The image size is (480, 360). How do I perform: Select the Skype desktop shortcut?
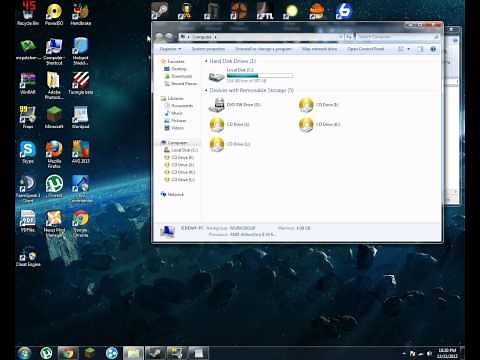(x=28, y=152)
